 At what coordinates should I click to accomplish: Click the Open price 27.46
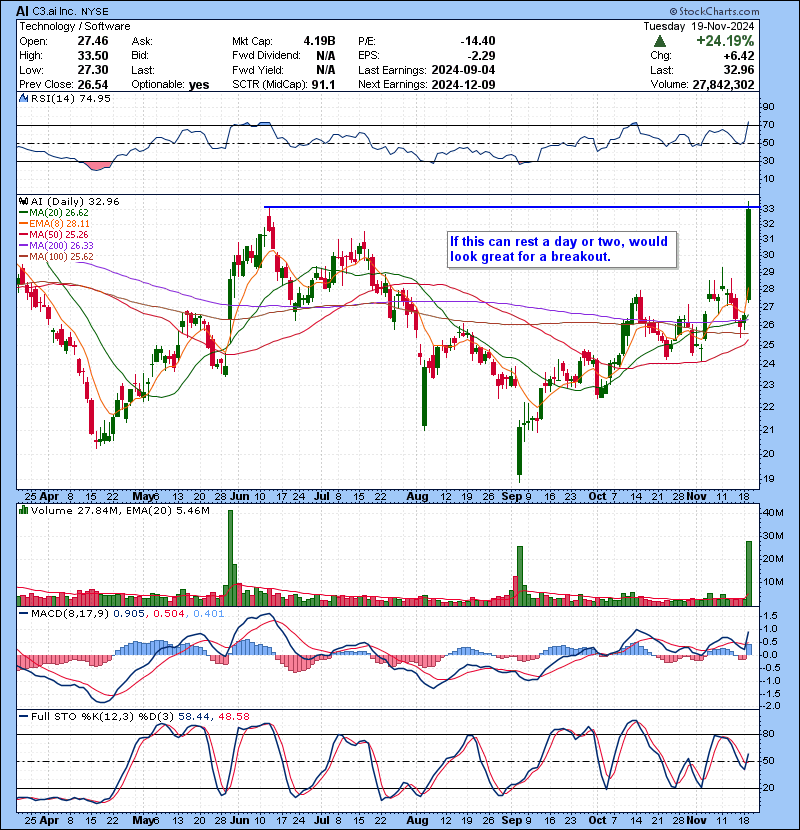(x=93, y=41)
